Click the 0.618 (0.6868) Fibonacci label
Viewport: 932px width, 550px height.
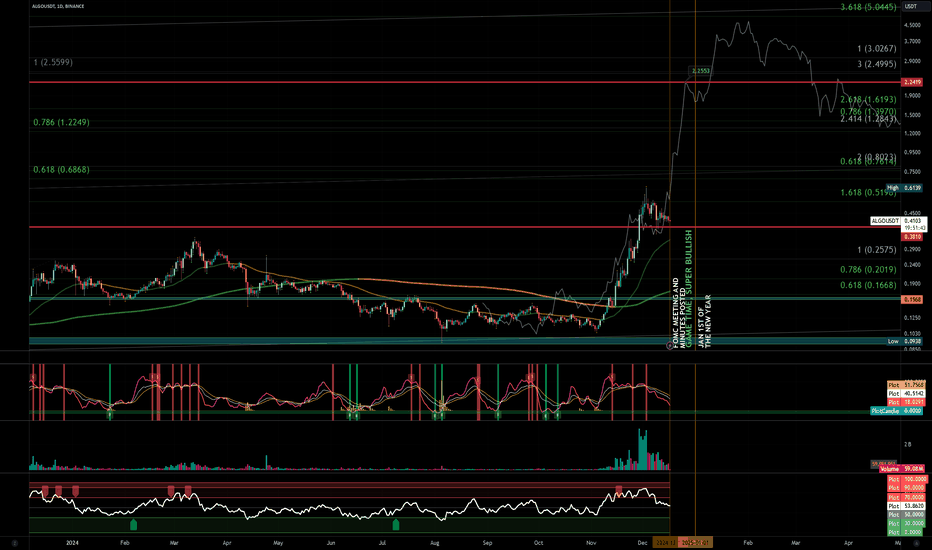pyautogui.click(x=61, y=169)
